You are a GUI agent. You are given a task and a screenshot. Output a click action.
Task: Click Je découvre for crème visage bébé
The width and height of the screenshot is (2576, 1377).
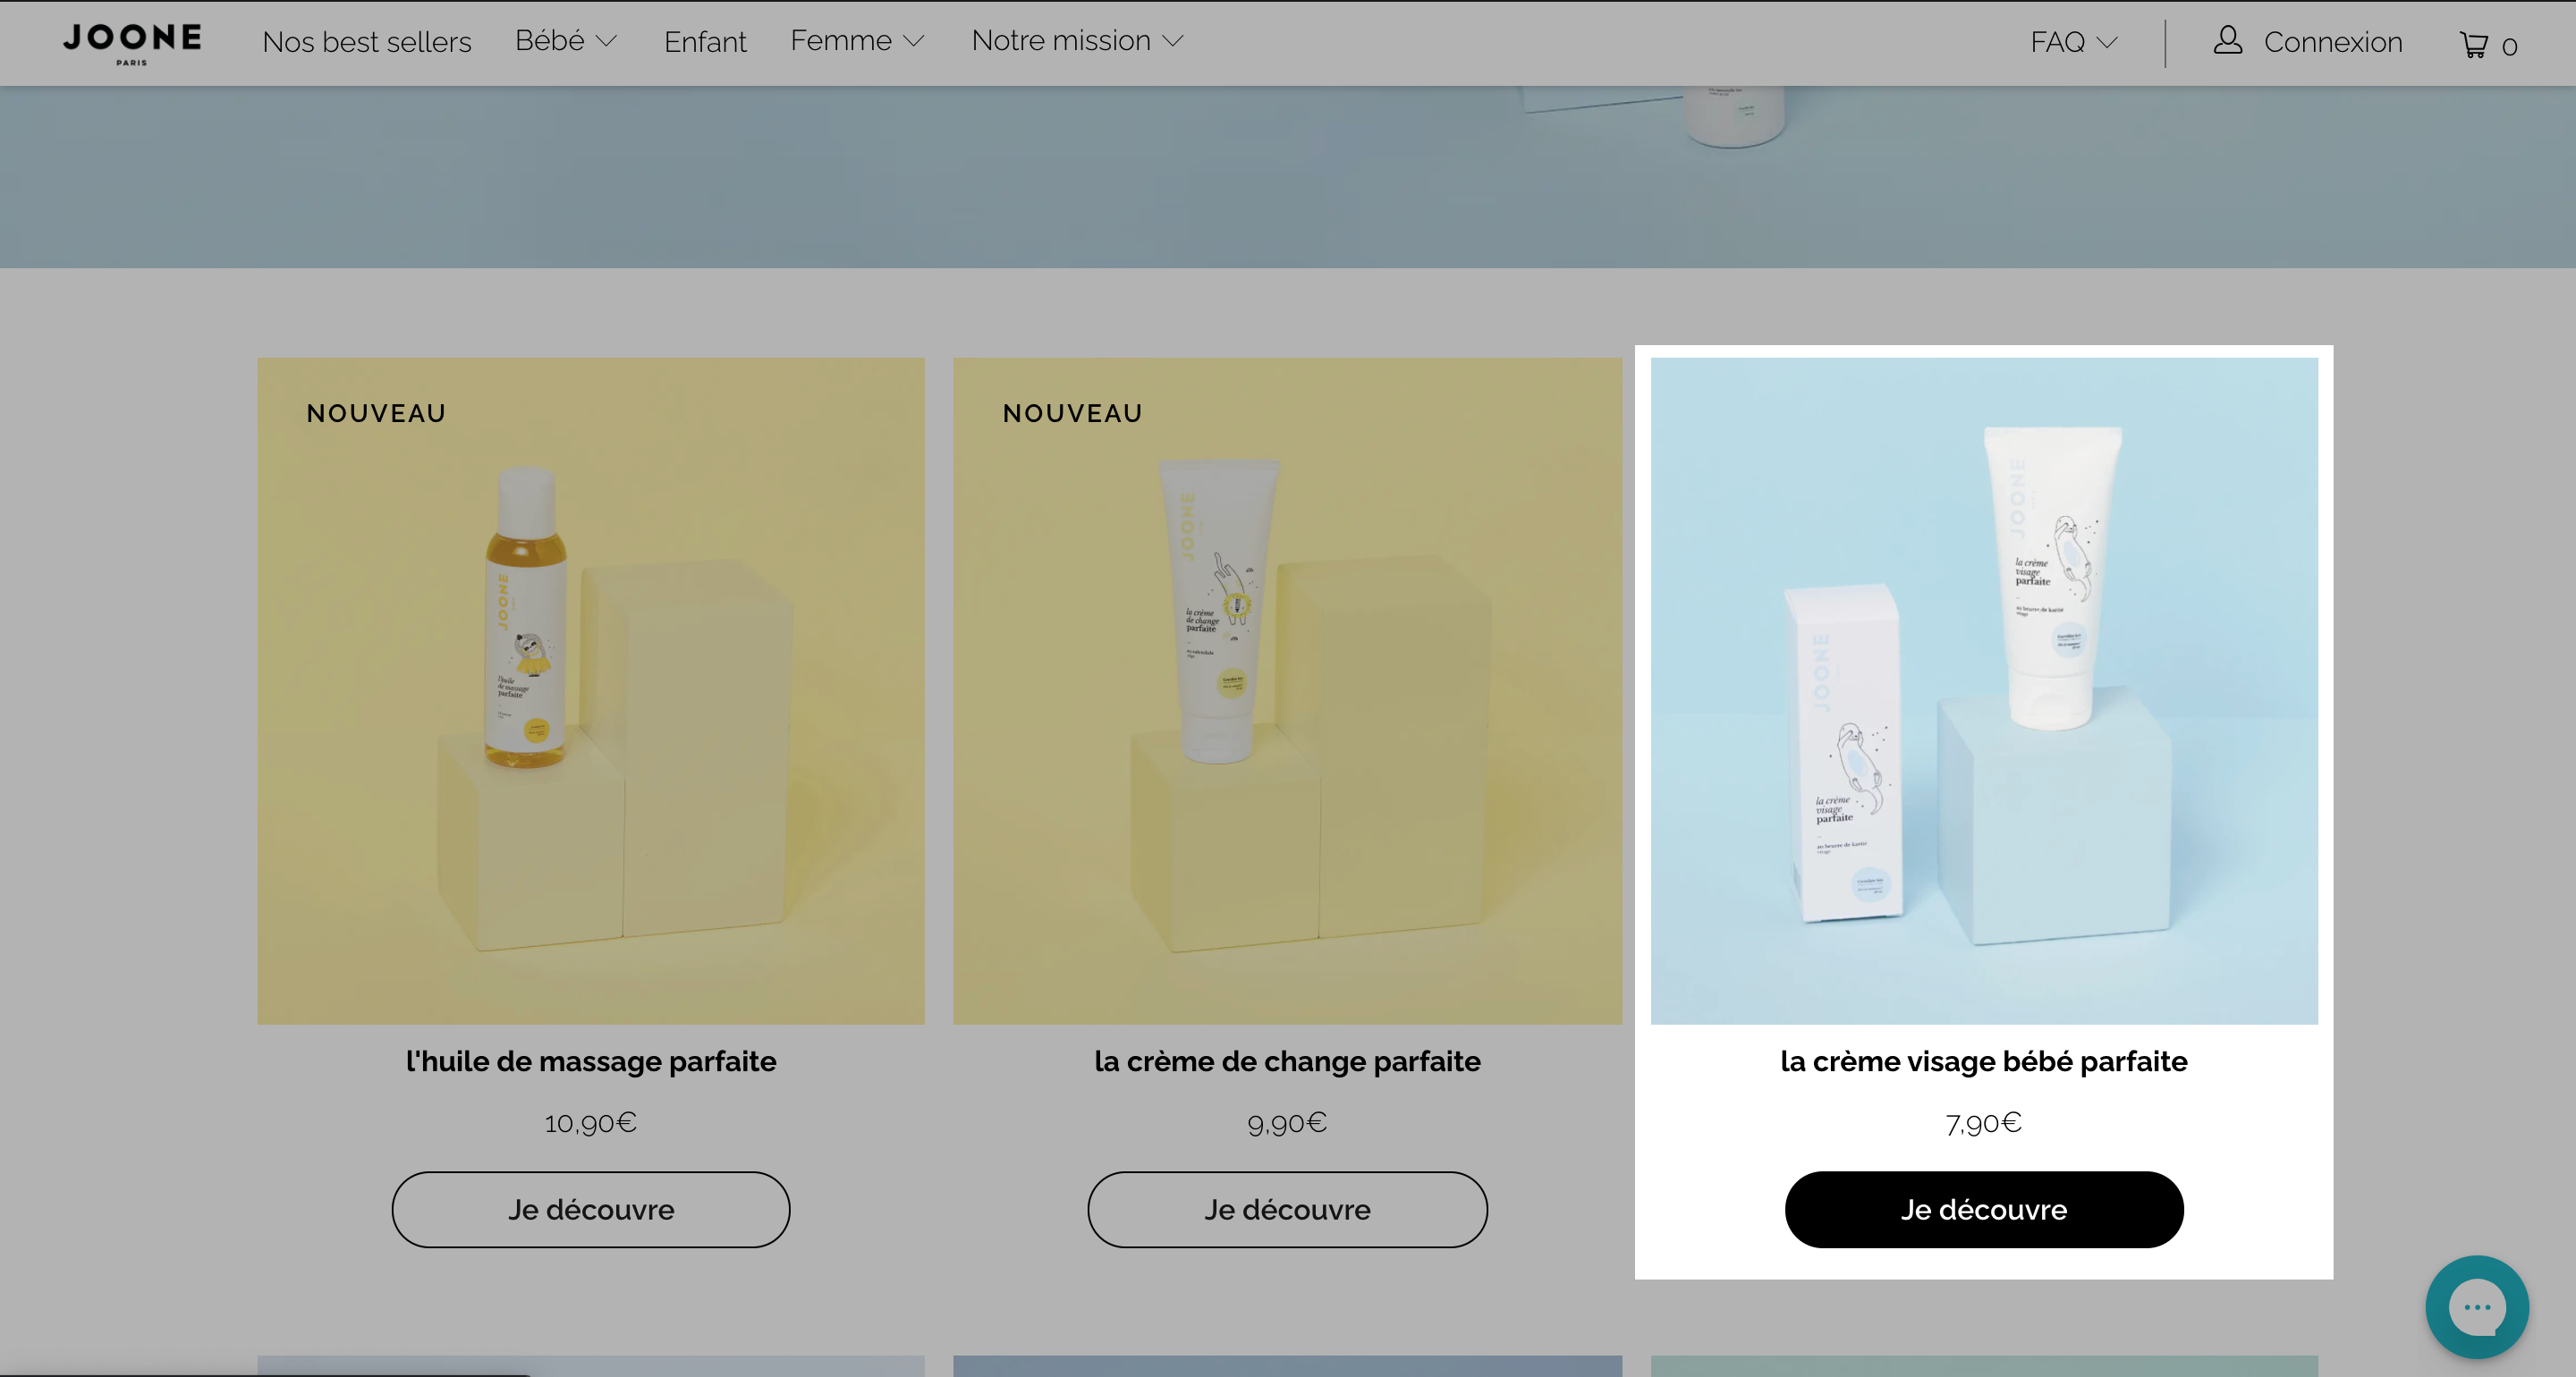click(x=1984, y=1209)
